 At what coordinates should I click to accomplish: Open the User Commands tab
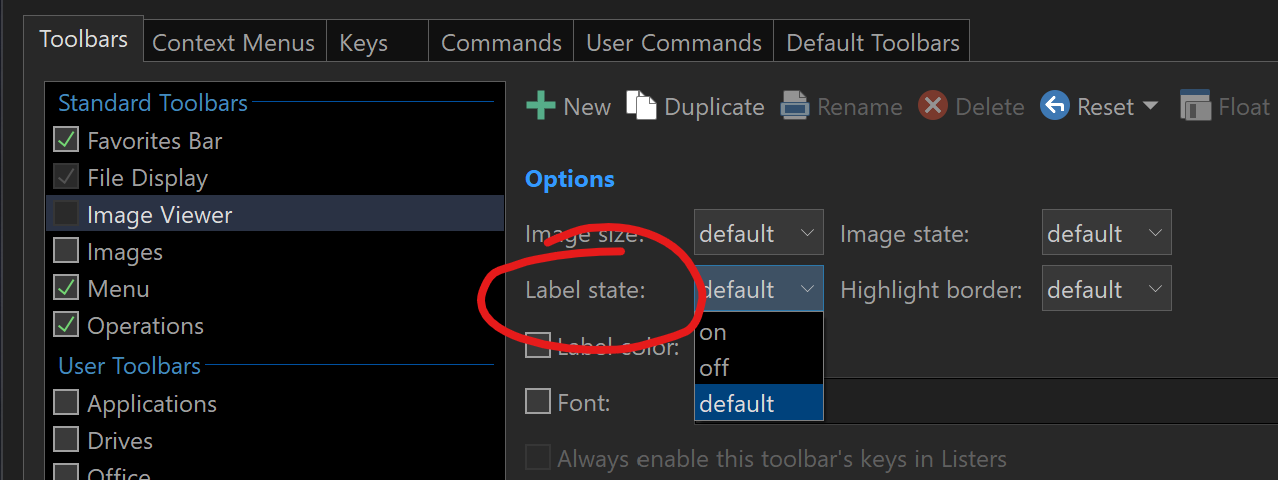(x=674, y=43)
